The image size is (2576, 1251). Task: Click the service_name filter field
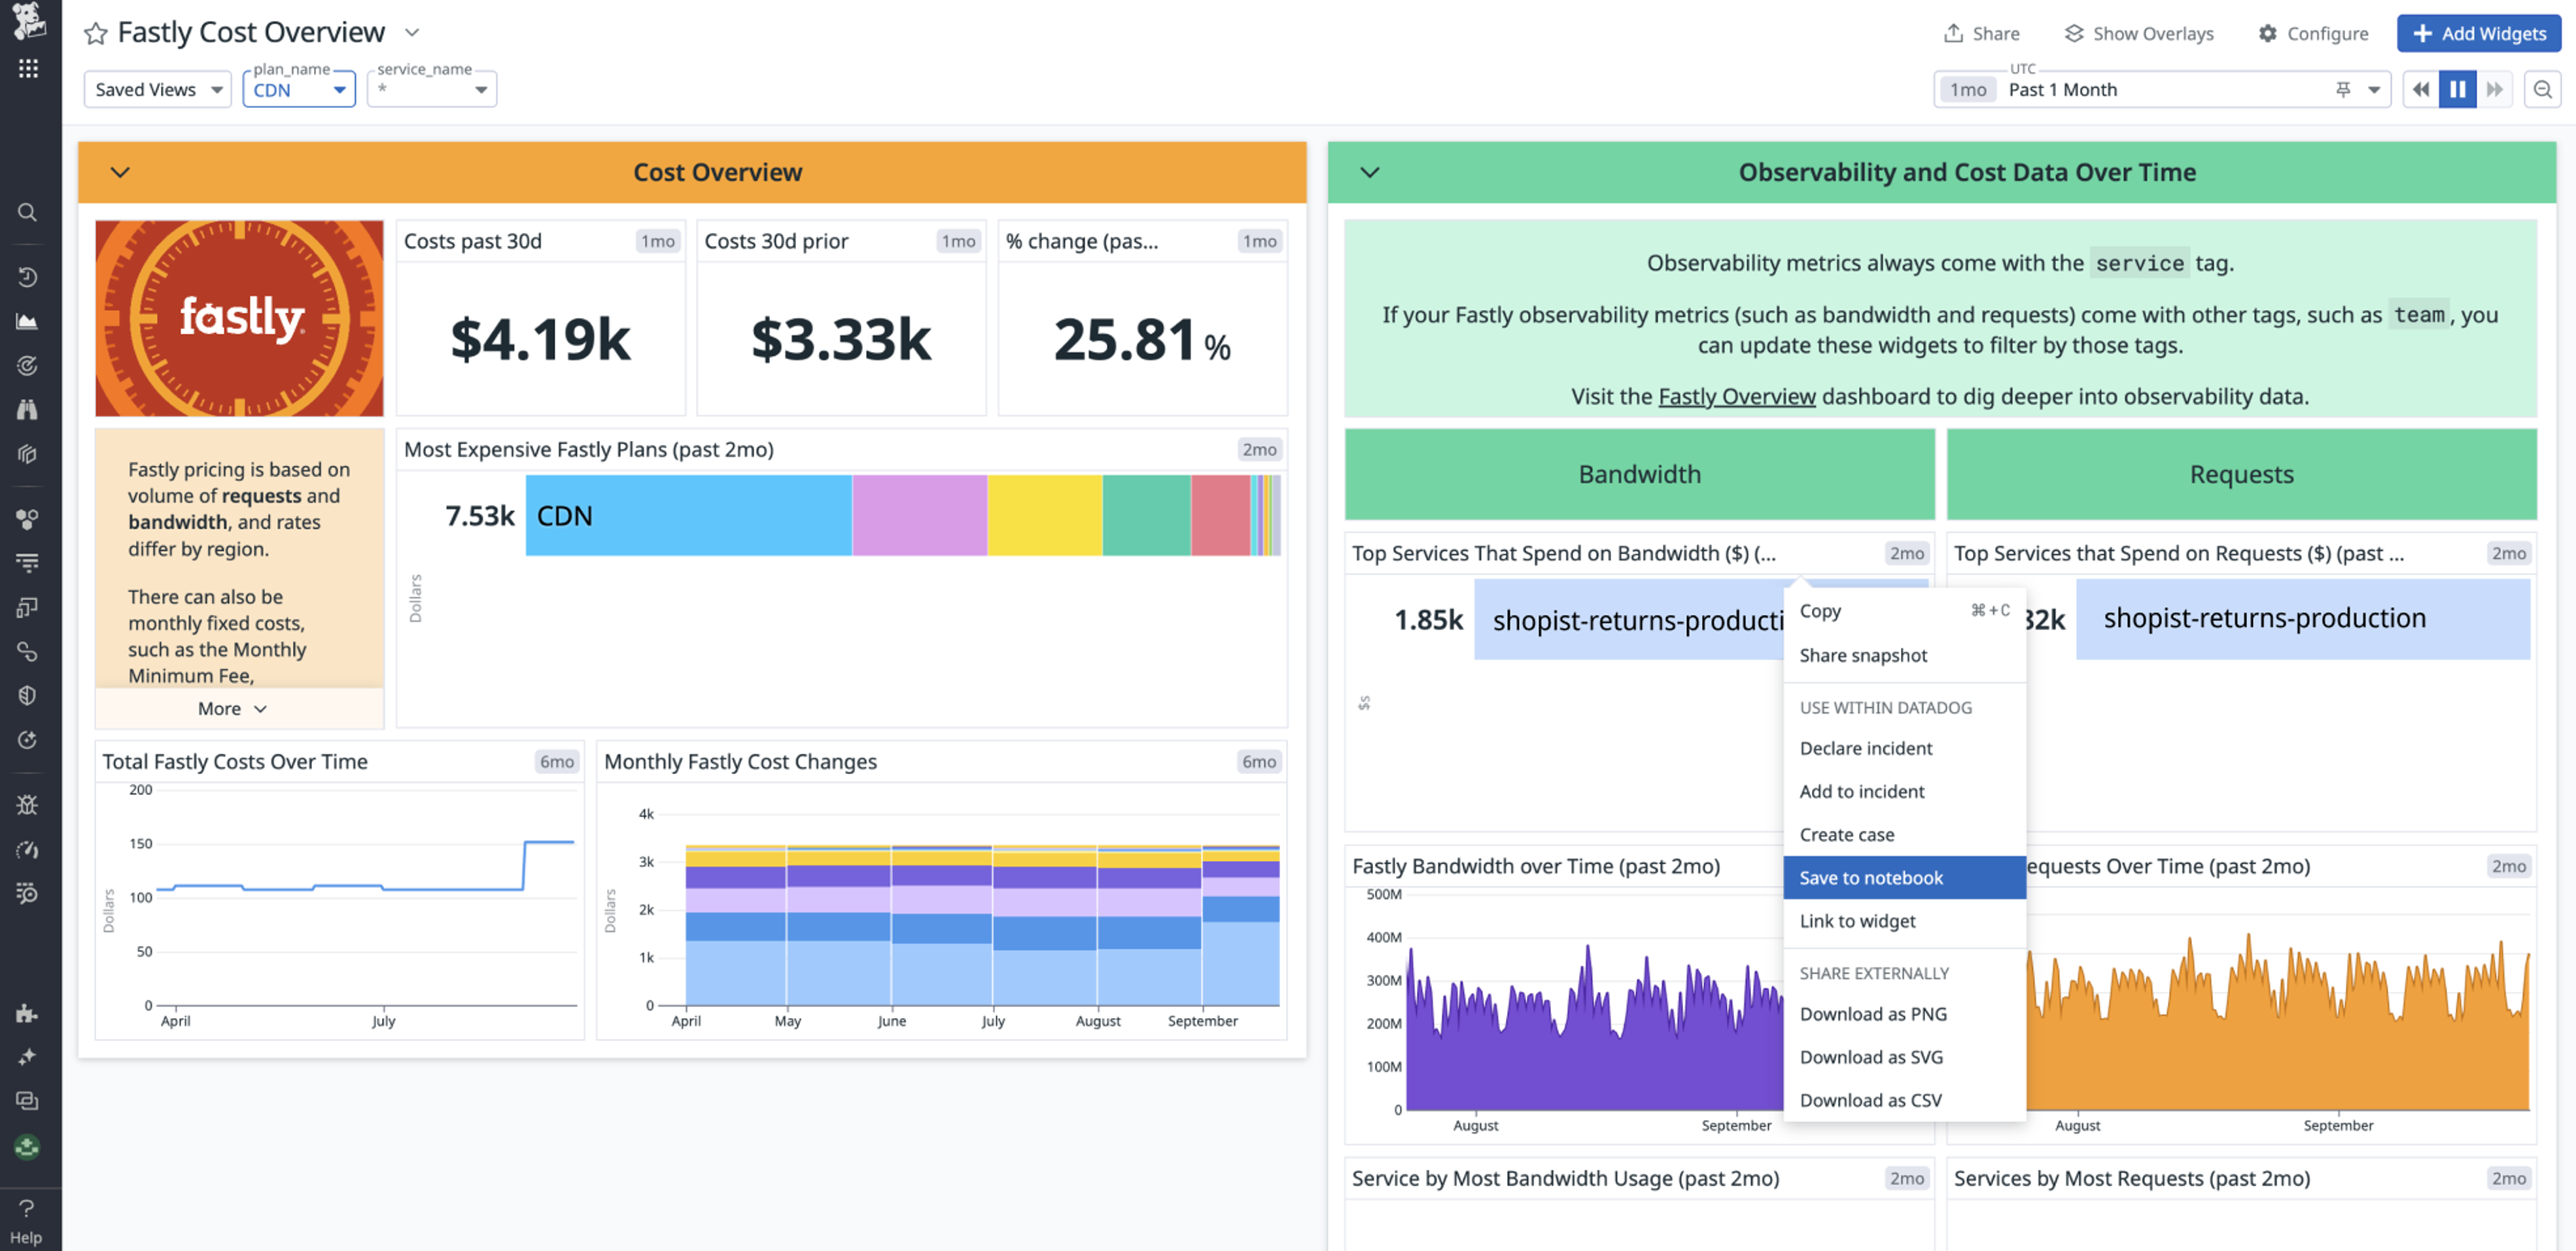[430, 89]
